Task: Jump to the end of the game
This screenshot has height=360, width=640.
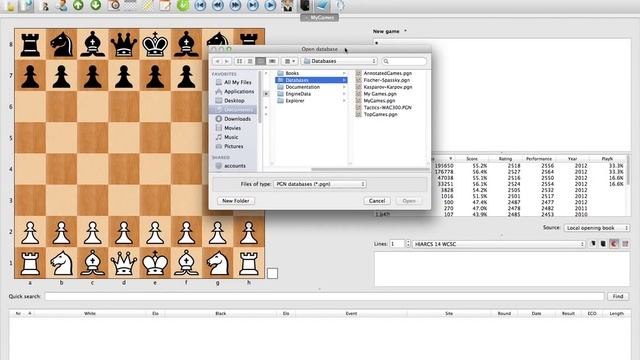Action: coord(253,5)
